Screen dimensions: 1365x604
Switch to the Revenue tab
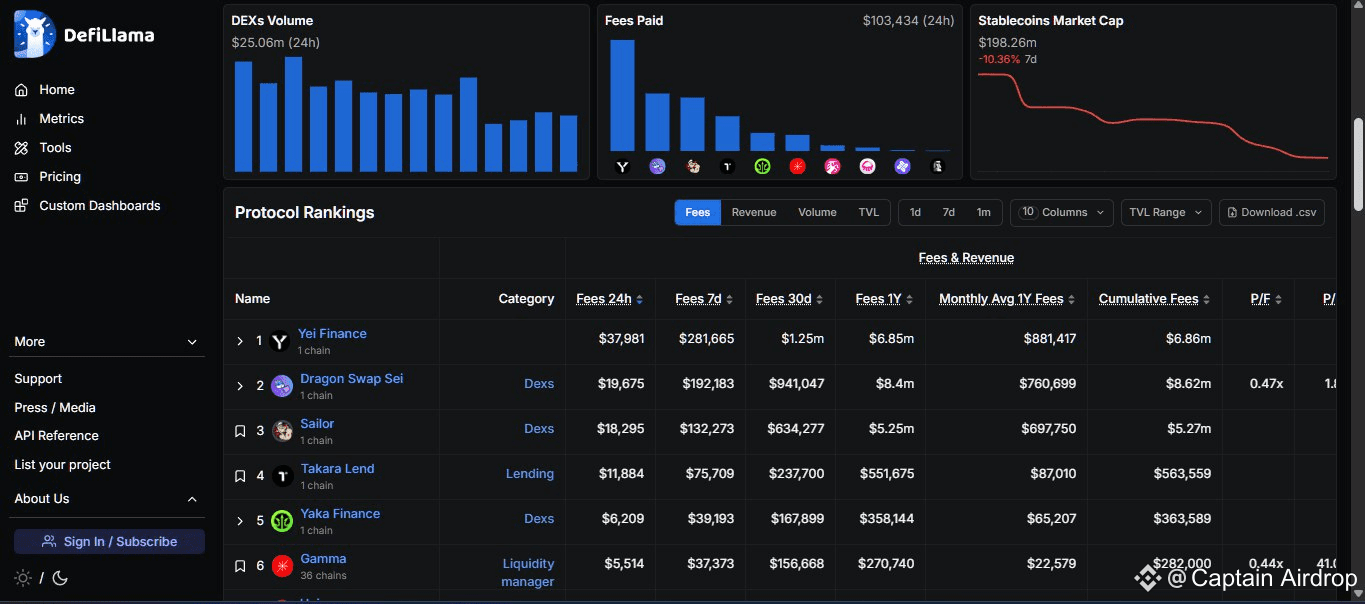tap(753, 212)
